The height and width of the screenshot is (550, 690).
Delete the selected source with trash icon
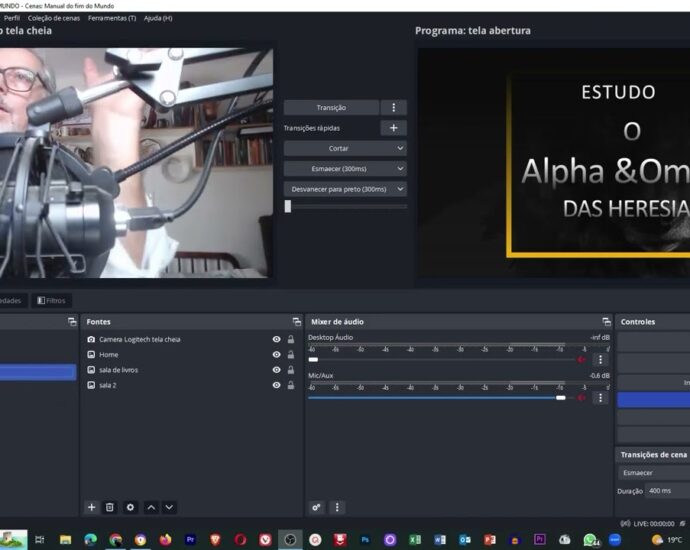[x=110, y=507]
